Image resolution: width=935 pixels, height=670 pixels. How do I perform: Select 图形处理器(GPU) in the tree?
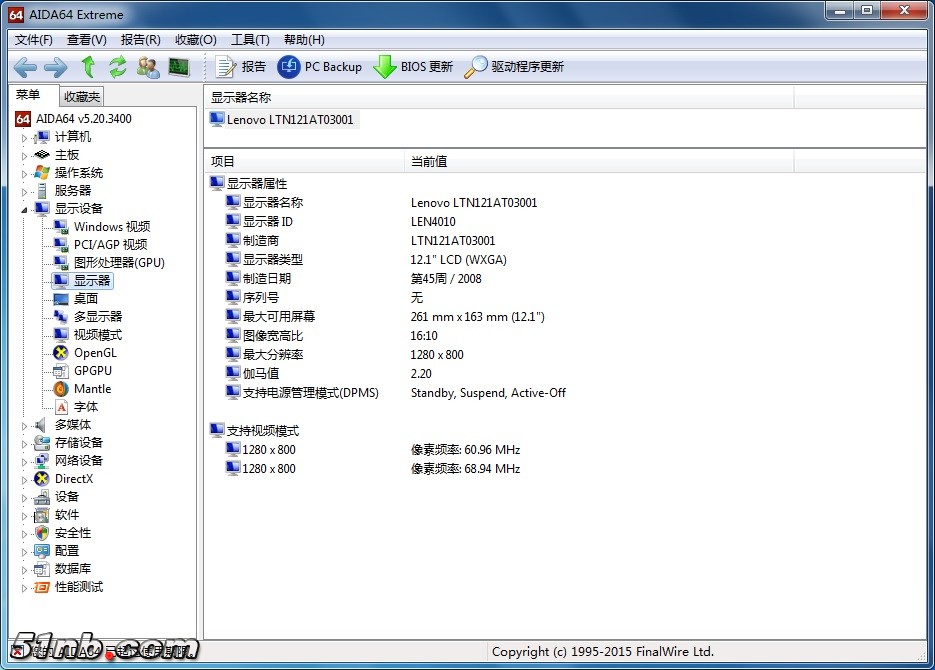click(118, 263)
